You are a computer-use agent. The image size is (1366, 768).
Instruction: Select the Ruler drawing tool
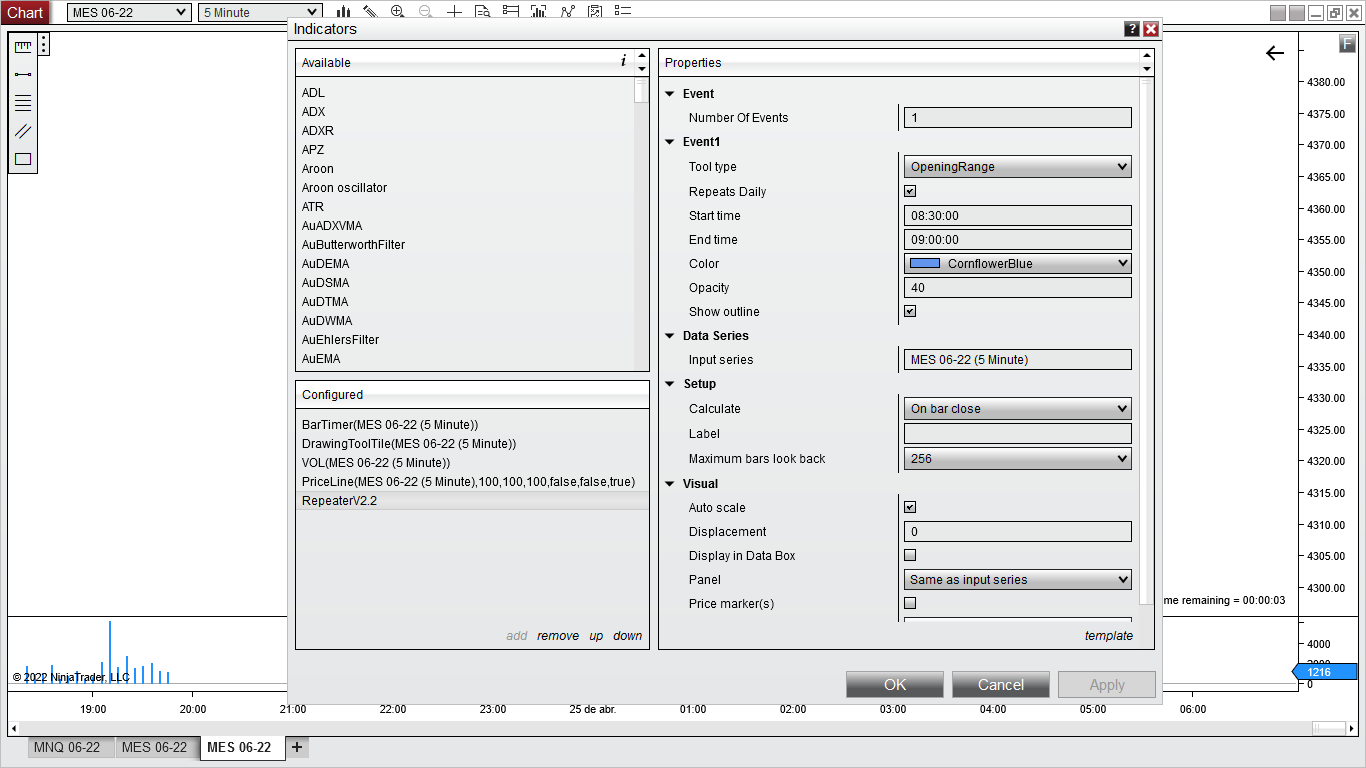point(23,46)
